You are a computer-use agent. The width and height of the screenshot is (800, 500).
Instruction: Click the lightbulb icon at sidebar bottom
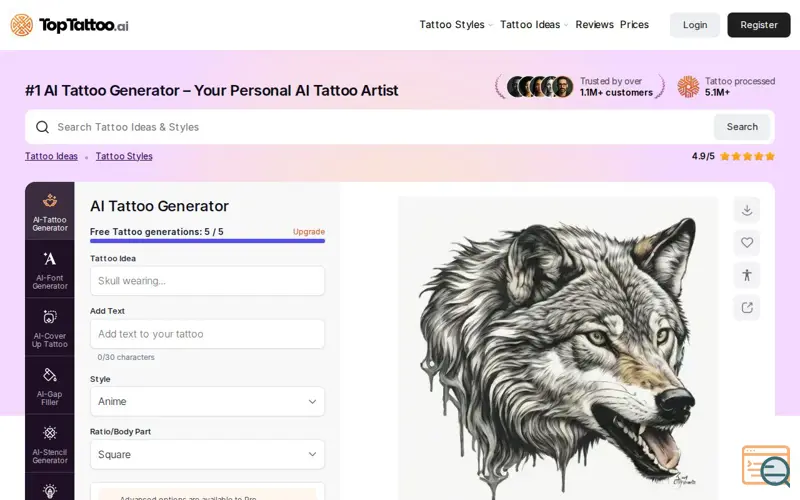coord(49,491)
